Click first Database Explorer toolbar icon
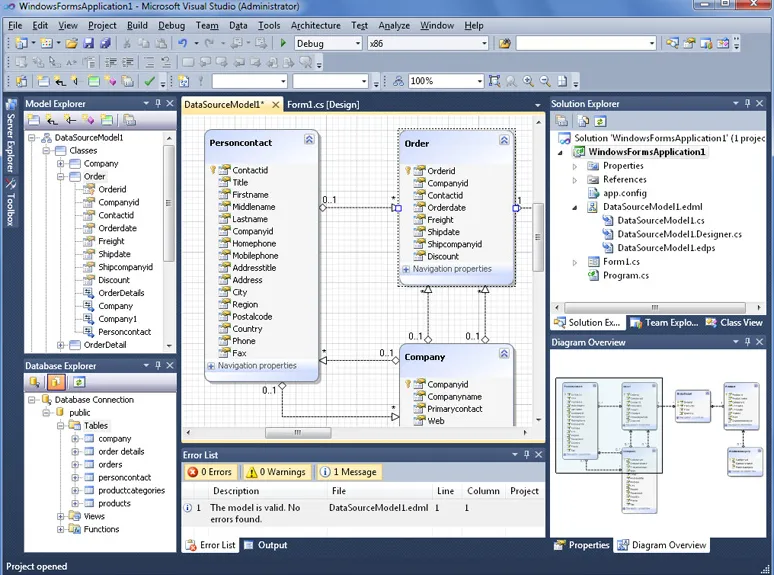The height and width of the screenshot is (575, 774). [x=35, y=382]
